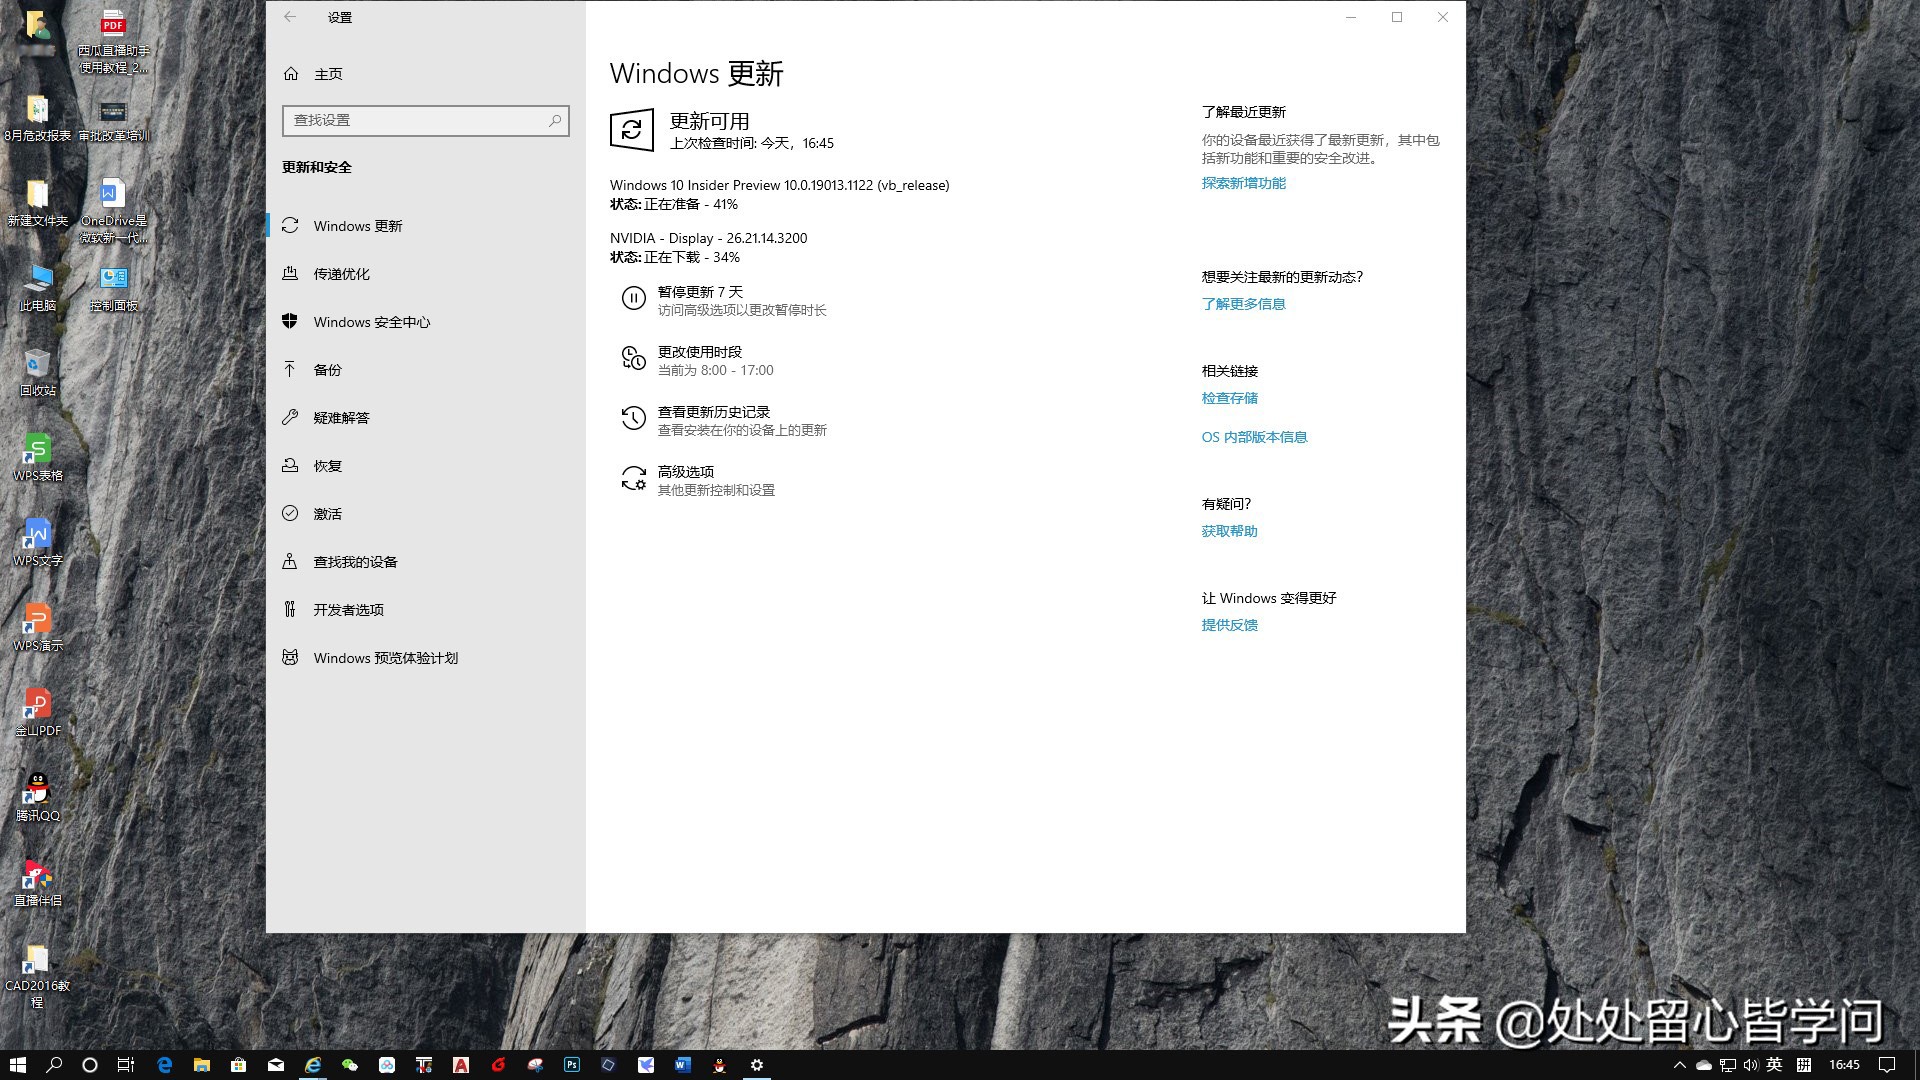Click the volume speaker icon in system tray
The width and height of the screenshot is (1920, 1080).
coord(1751,1065)
